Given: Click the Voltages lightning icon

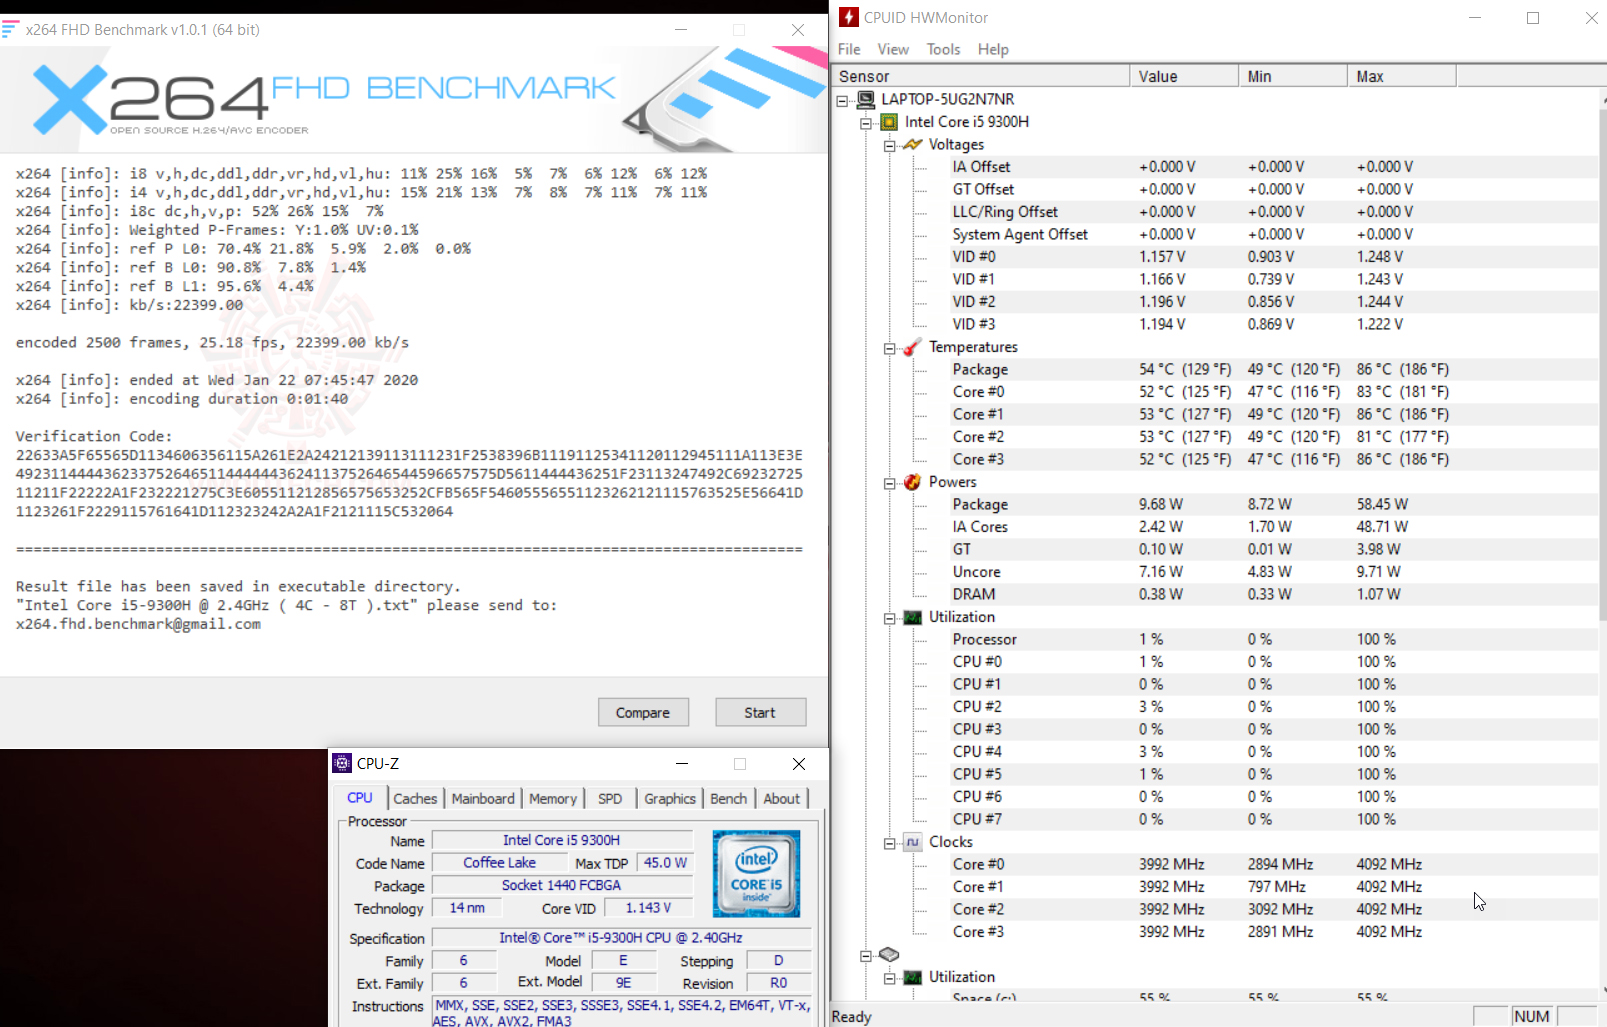Looking at the screenshot, I should coord(912,145).
